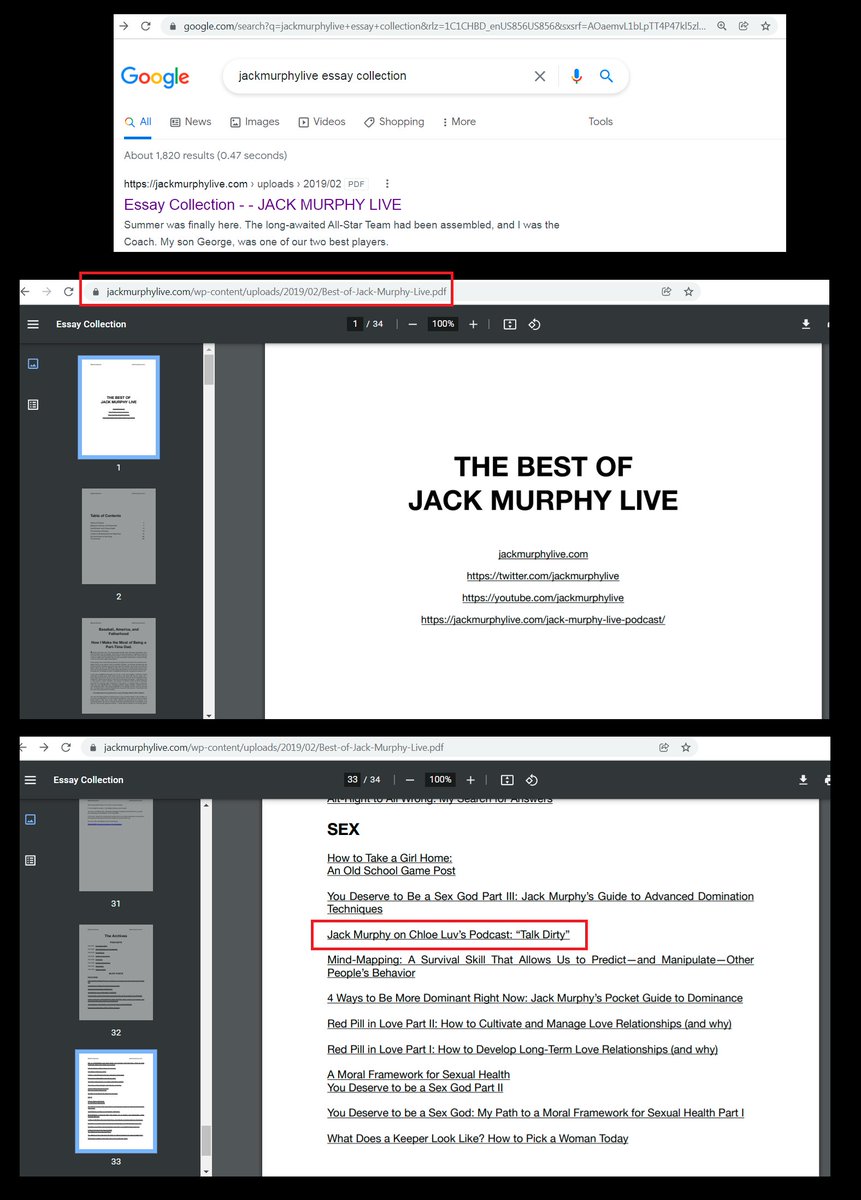
Task: Open Google search Tools
Action: 600,122
